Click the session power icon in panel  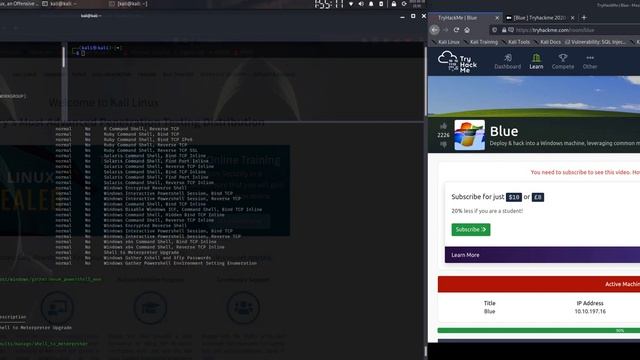404,4
